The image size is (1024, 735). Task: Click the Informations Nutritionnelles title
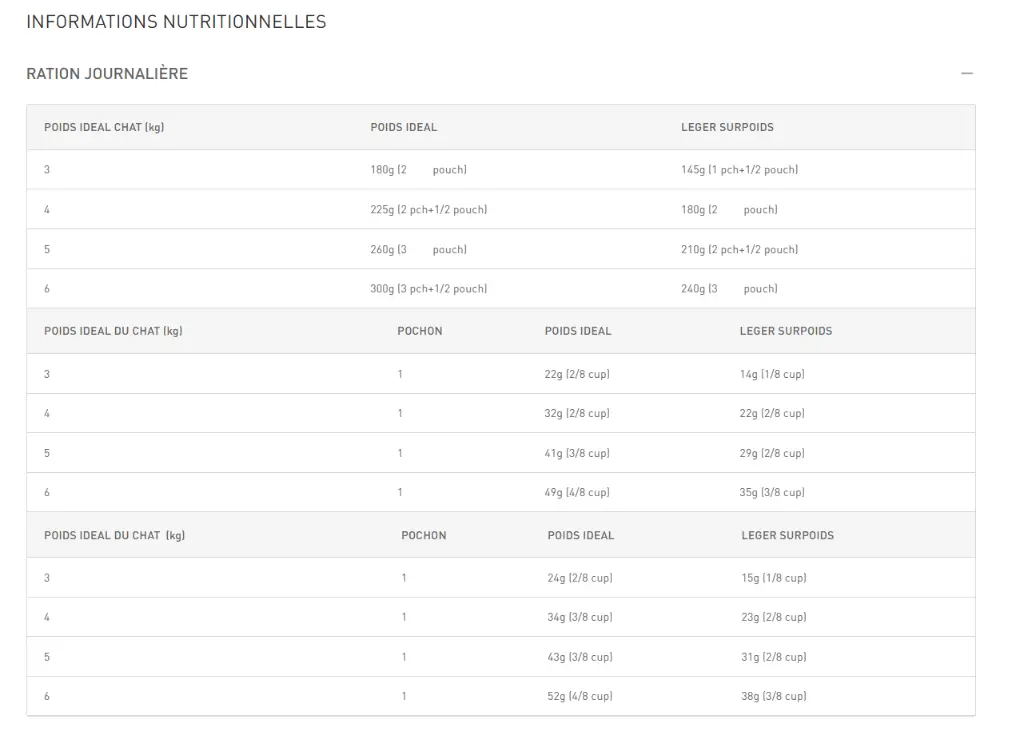tap(176, 22)
